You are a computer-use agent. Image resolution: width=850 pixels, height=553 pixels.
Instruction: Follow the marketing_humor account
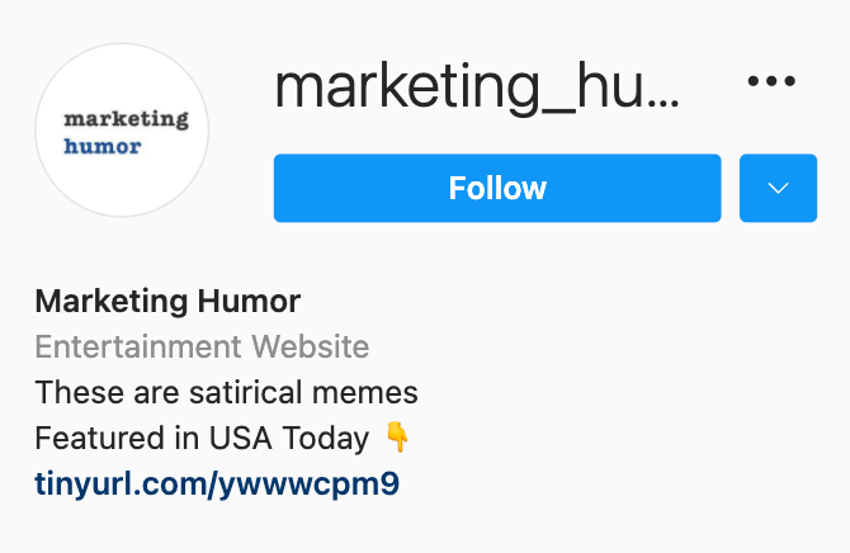497,188
